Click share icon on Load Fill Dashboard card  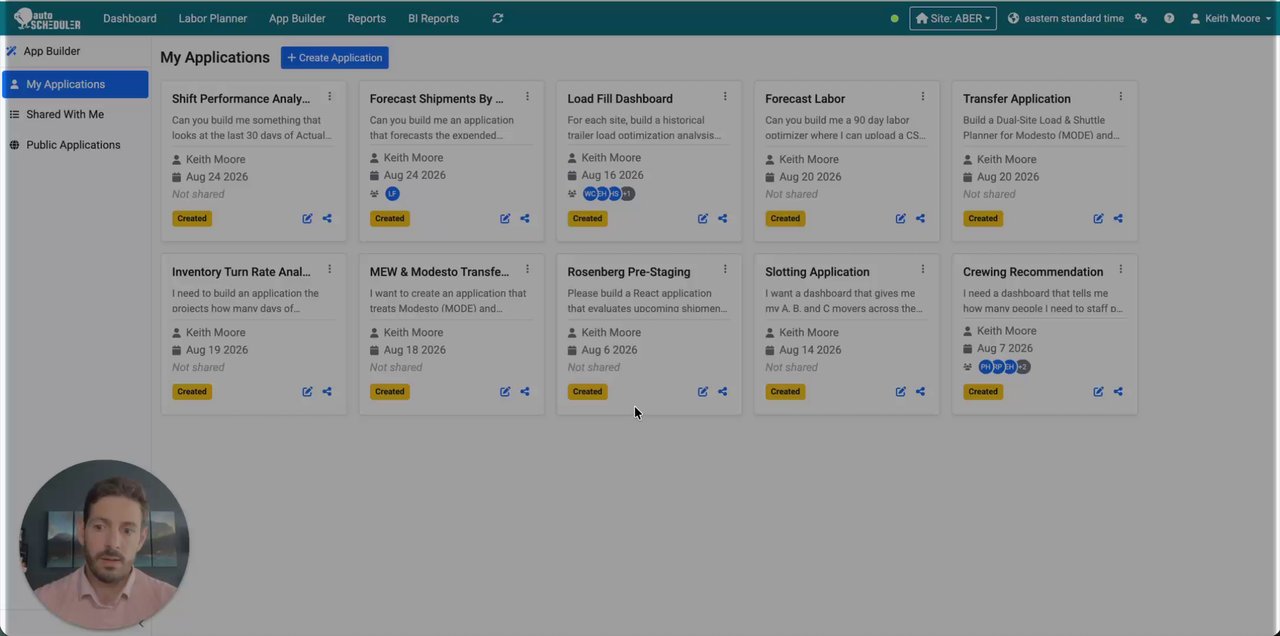pyautogui.click(x=722, y=218)
